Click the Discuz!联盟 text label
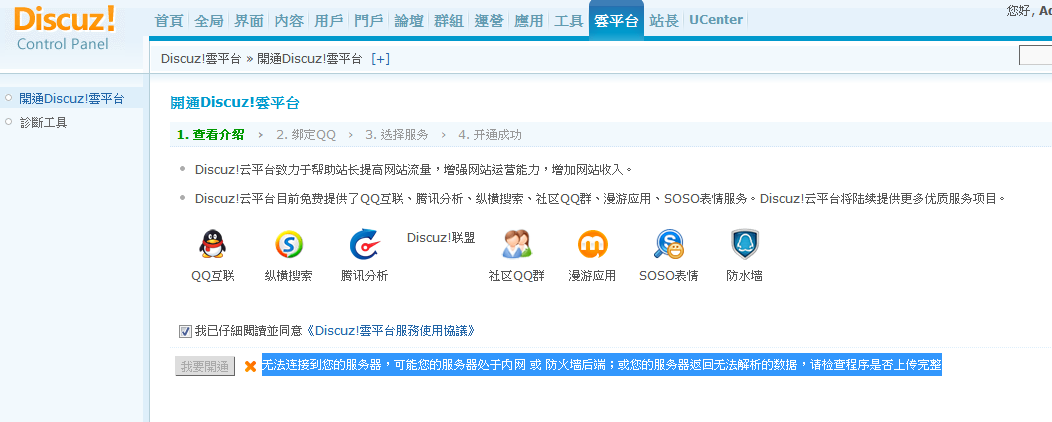This screenshot has width=1052, height=422. tap(441, 238)
